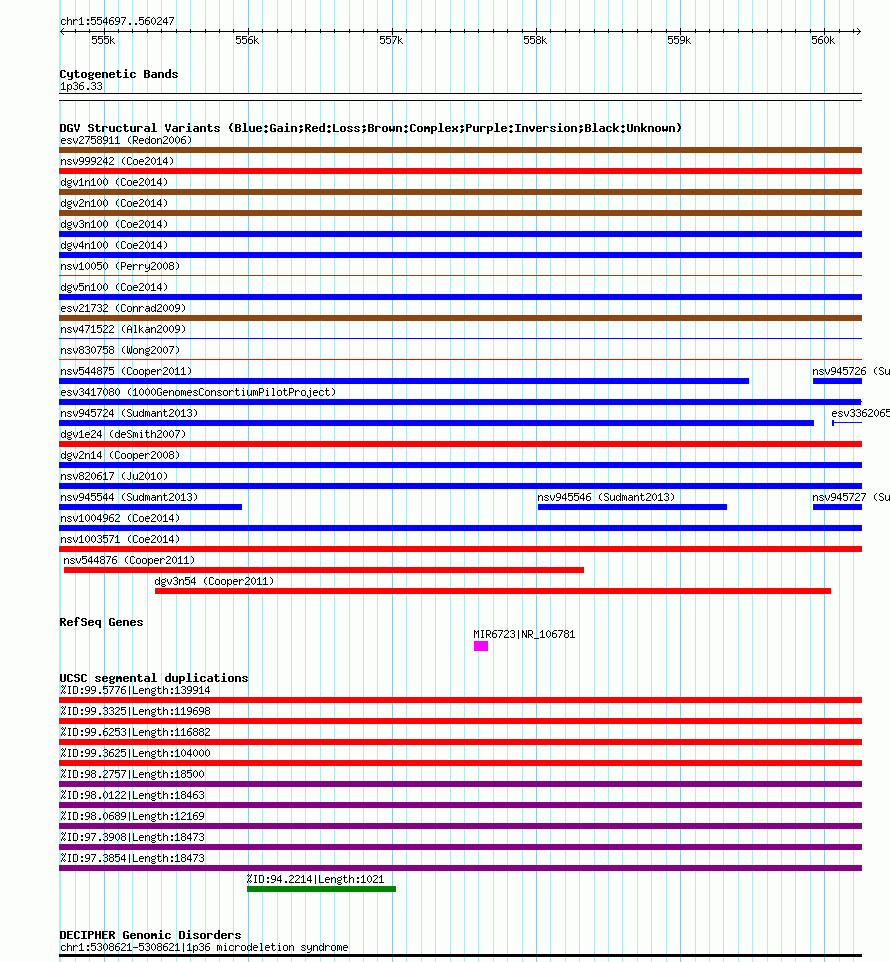890x962 pixels.
Task: Select the nsv999242 (Coe2014) red loss bar
Action: pyautogui.click(x=461, y=171)
